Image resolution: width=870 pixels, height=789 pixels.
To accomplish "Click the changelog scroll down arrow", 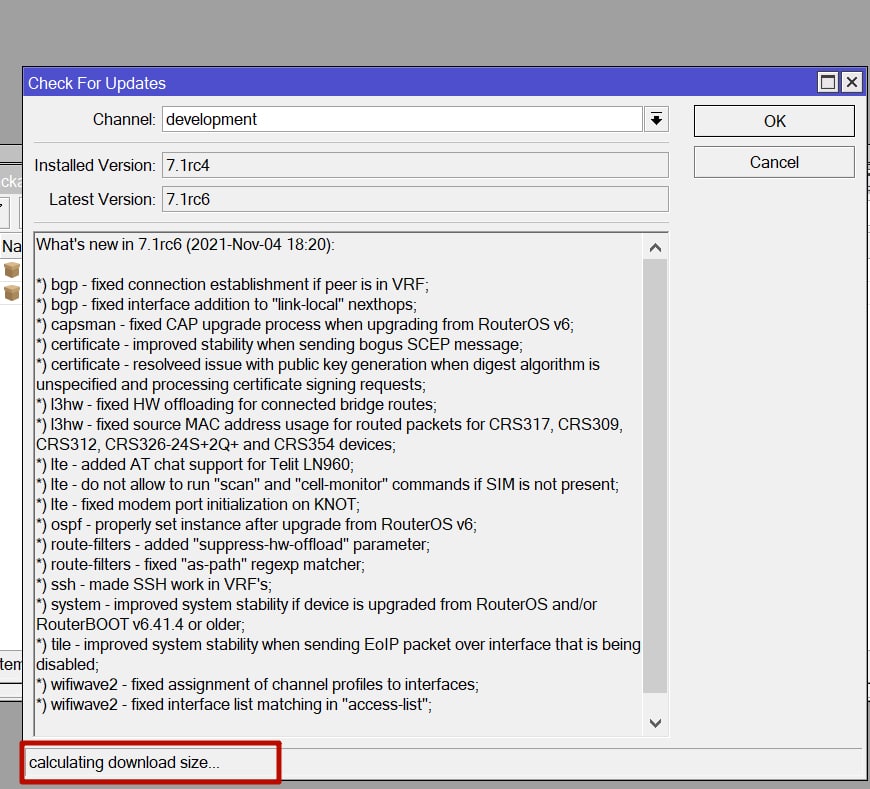I will pos(655,723).
